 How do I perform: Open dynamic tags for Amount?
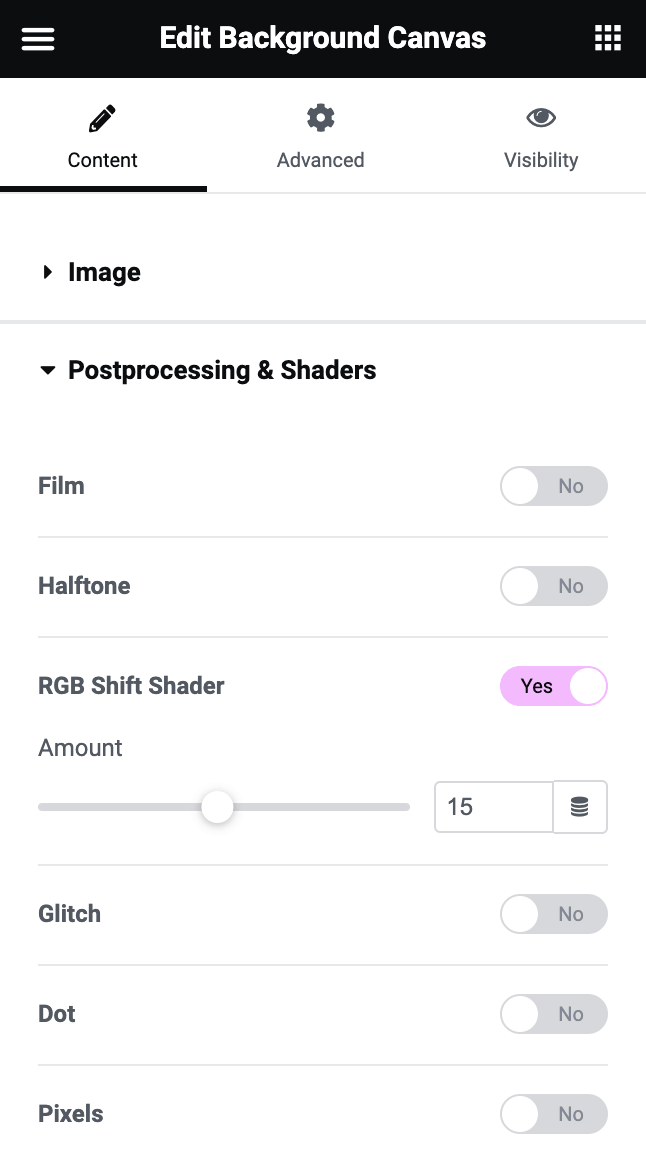580,807
